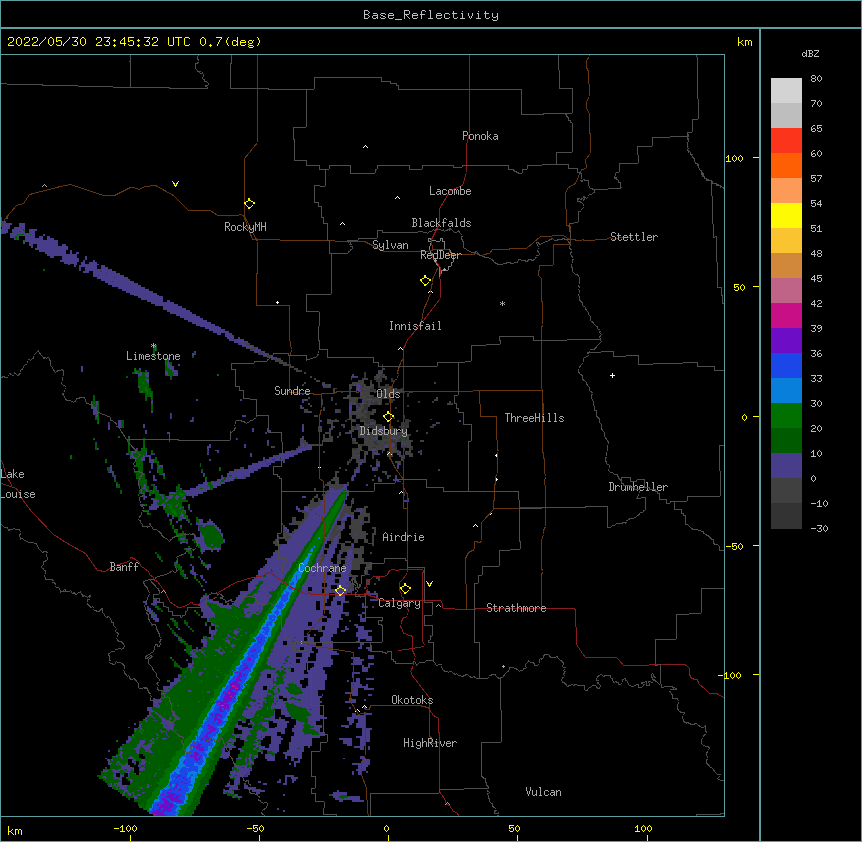
Task: Click the Banff town label
Action: tap(124, 567)
